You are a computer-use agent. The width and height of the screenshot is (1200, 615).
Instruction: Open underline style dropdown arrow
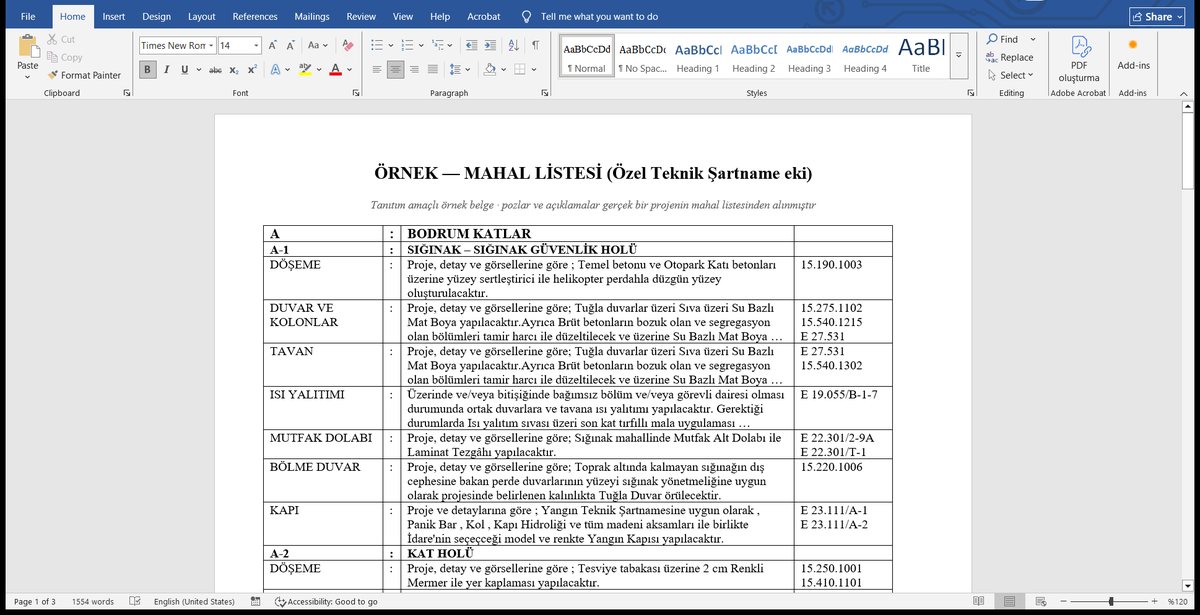(x=197, y=69)
